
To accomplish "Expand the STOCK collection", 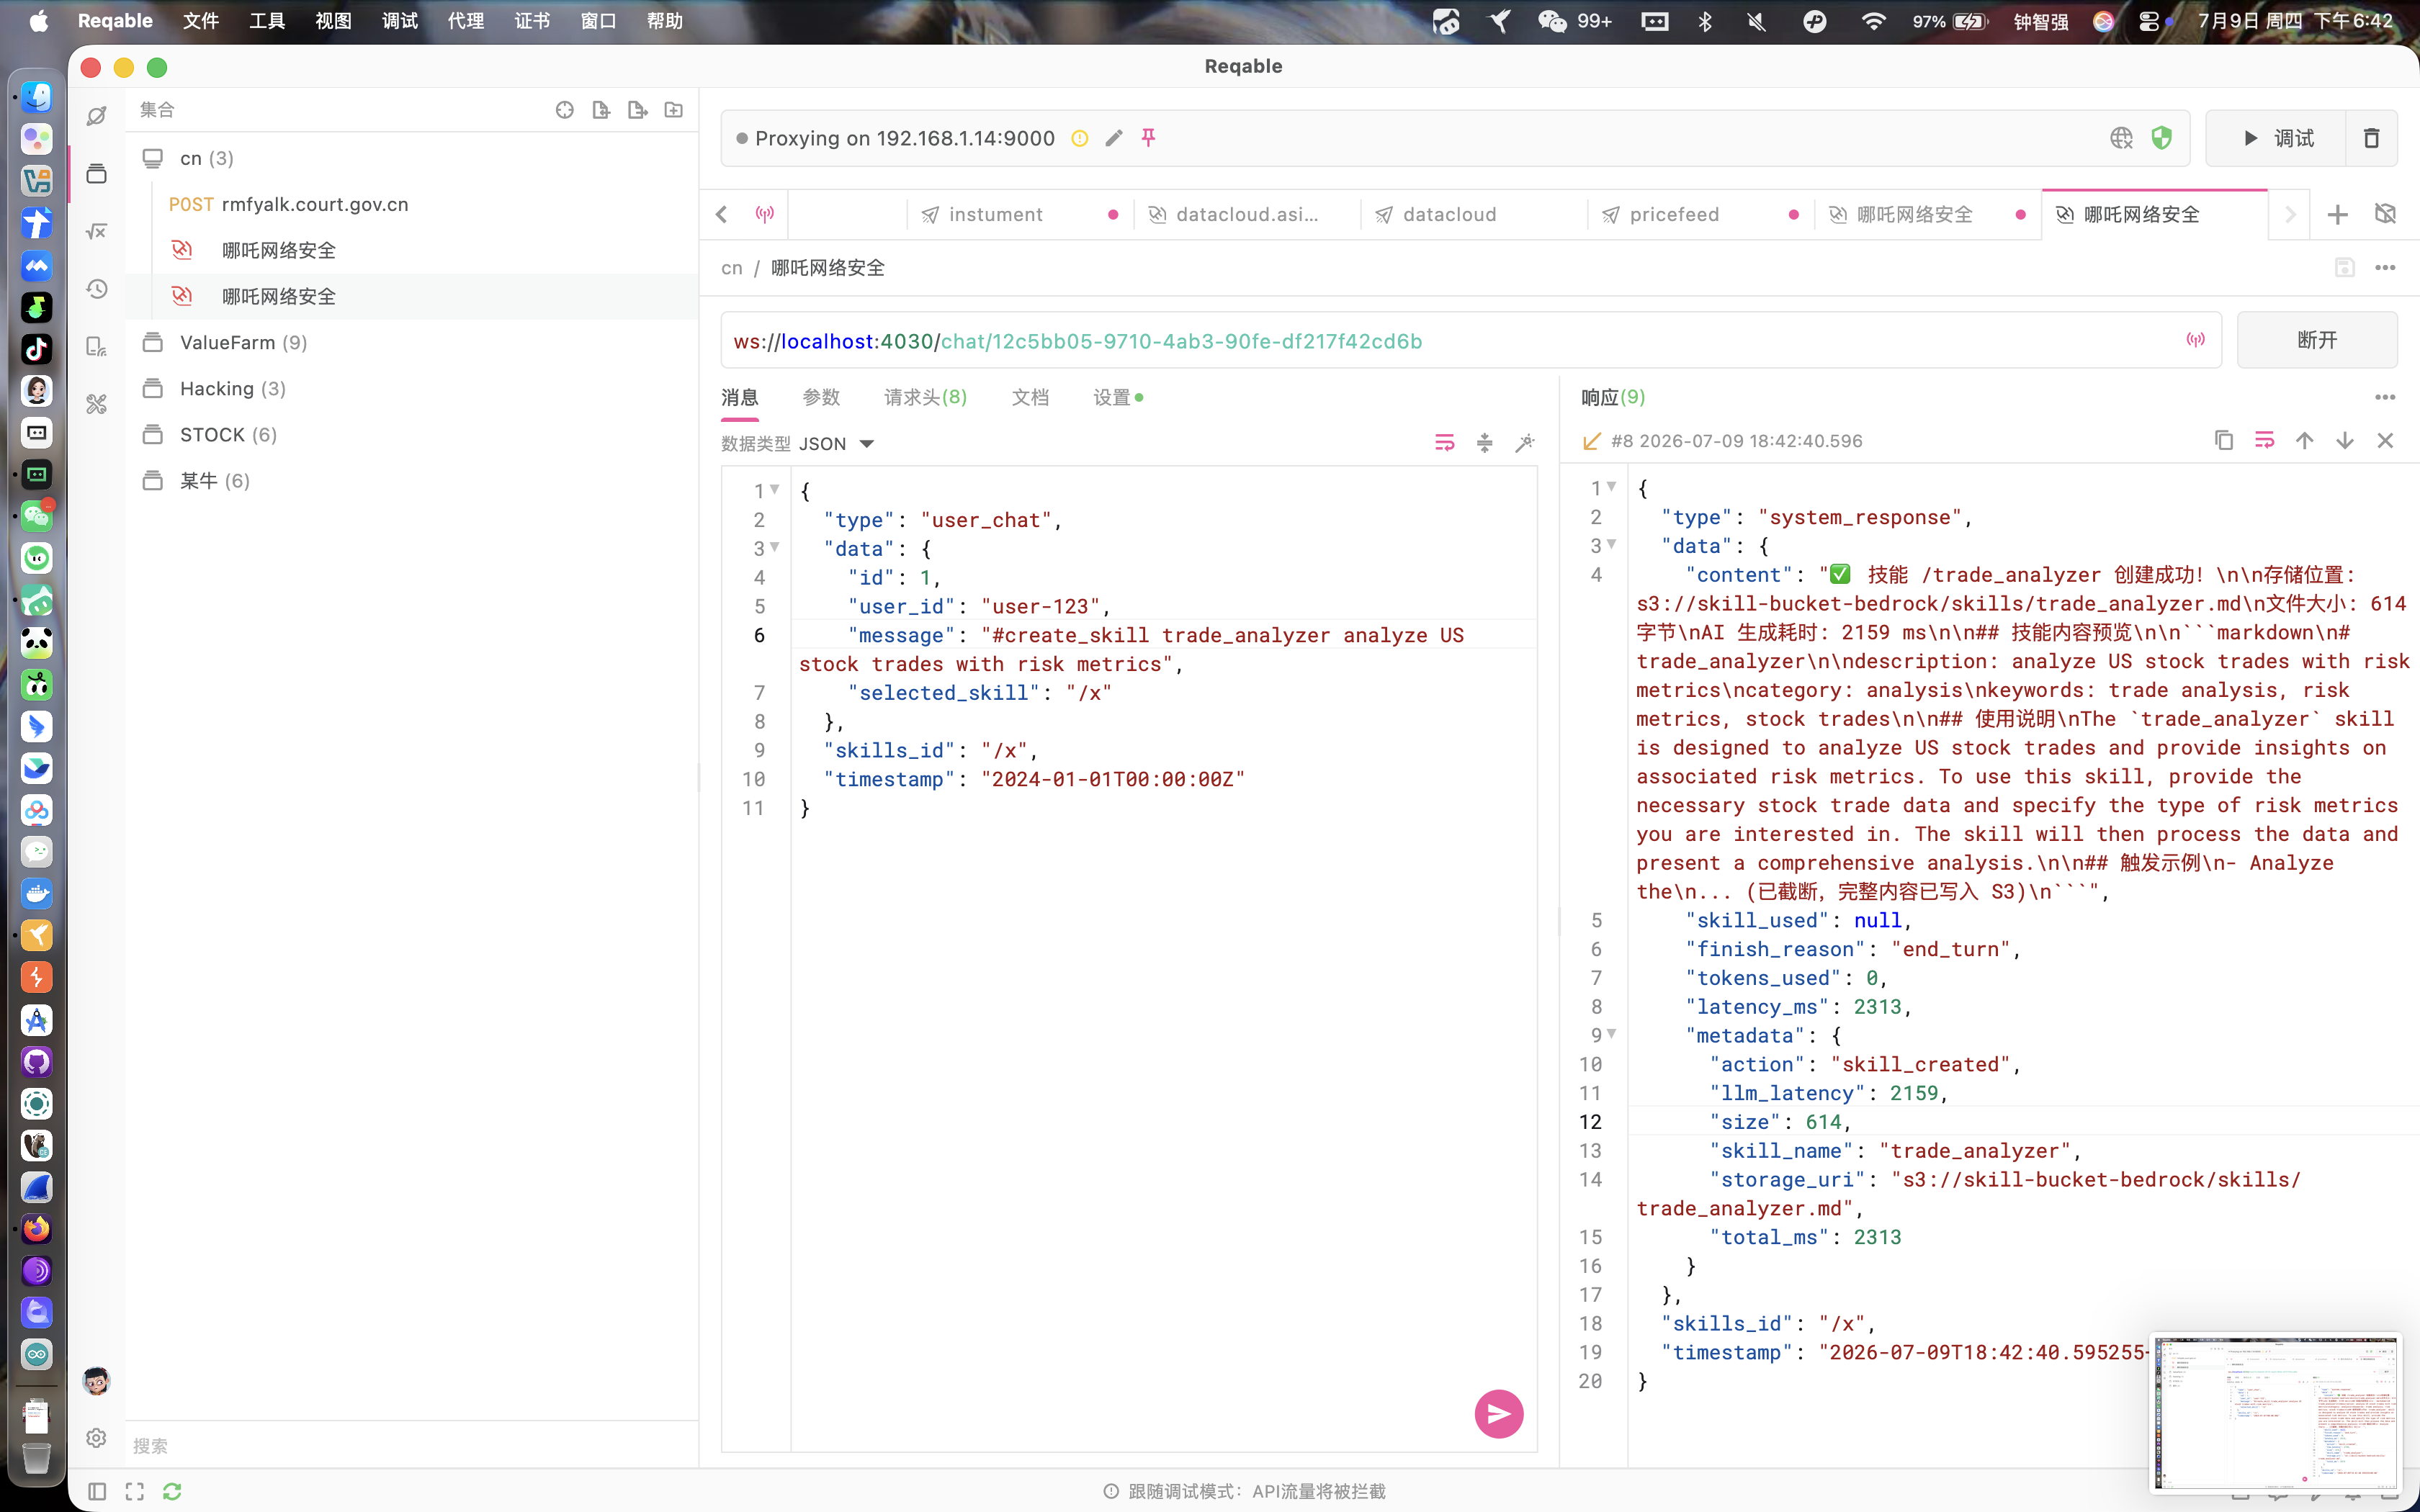I will click(x=412, y=434).
